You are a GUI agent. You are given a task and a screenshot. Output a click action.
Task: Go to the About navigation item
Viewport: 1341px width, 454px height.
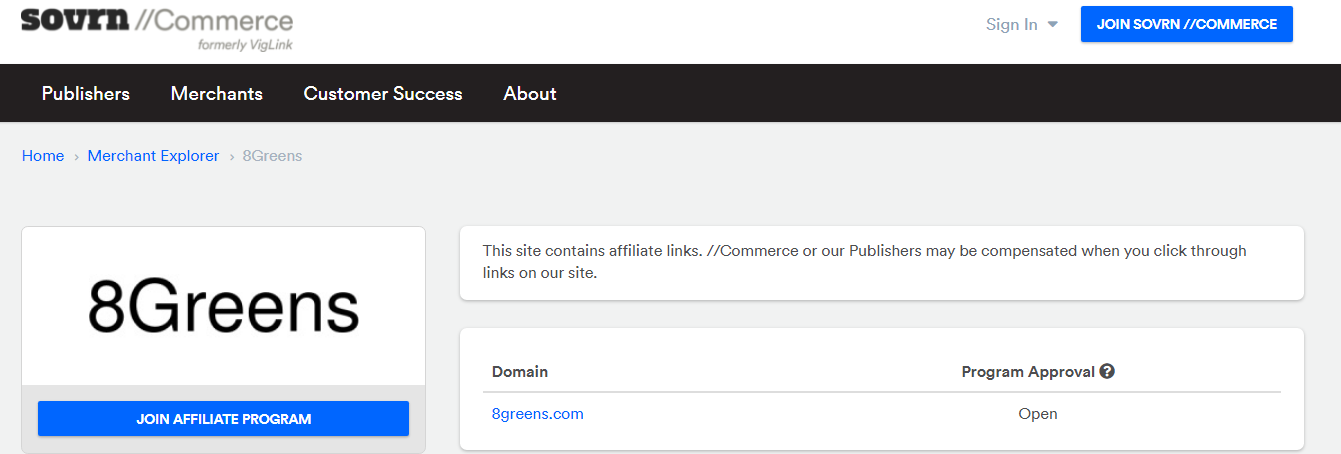tap(530, 94)
